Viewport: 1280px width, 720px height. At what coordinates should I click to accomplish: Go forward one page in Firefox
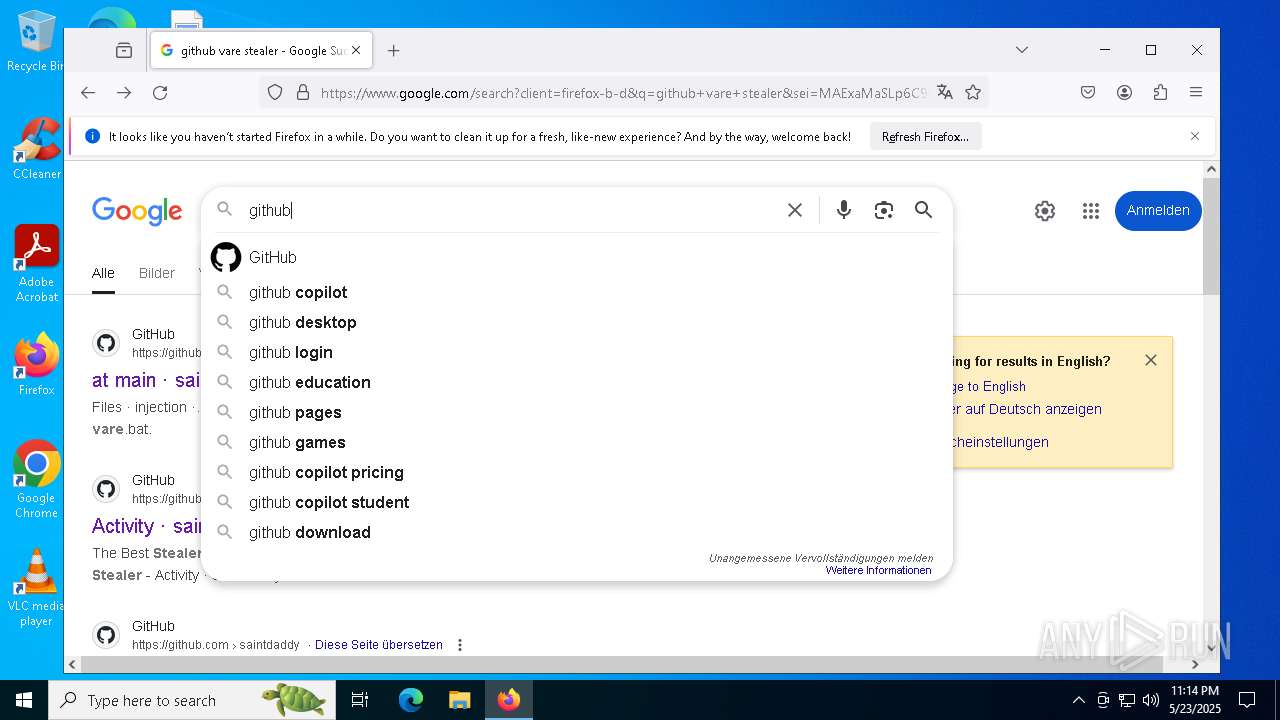[124, 93]
